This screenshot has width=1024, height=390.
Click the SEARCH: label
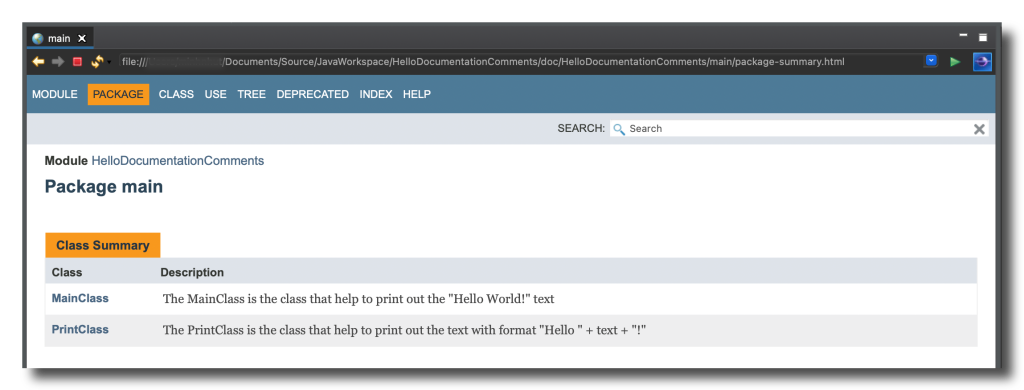click(x=581, y=129)
